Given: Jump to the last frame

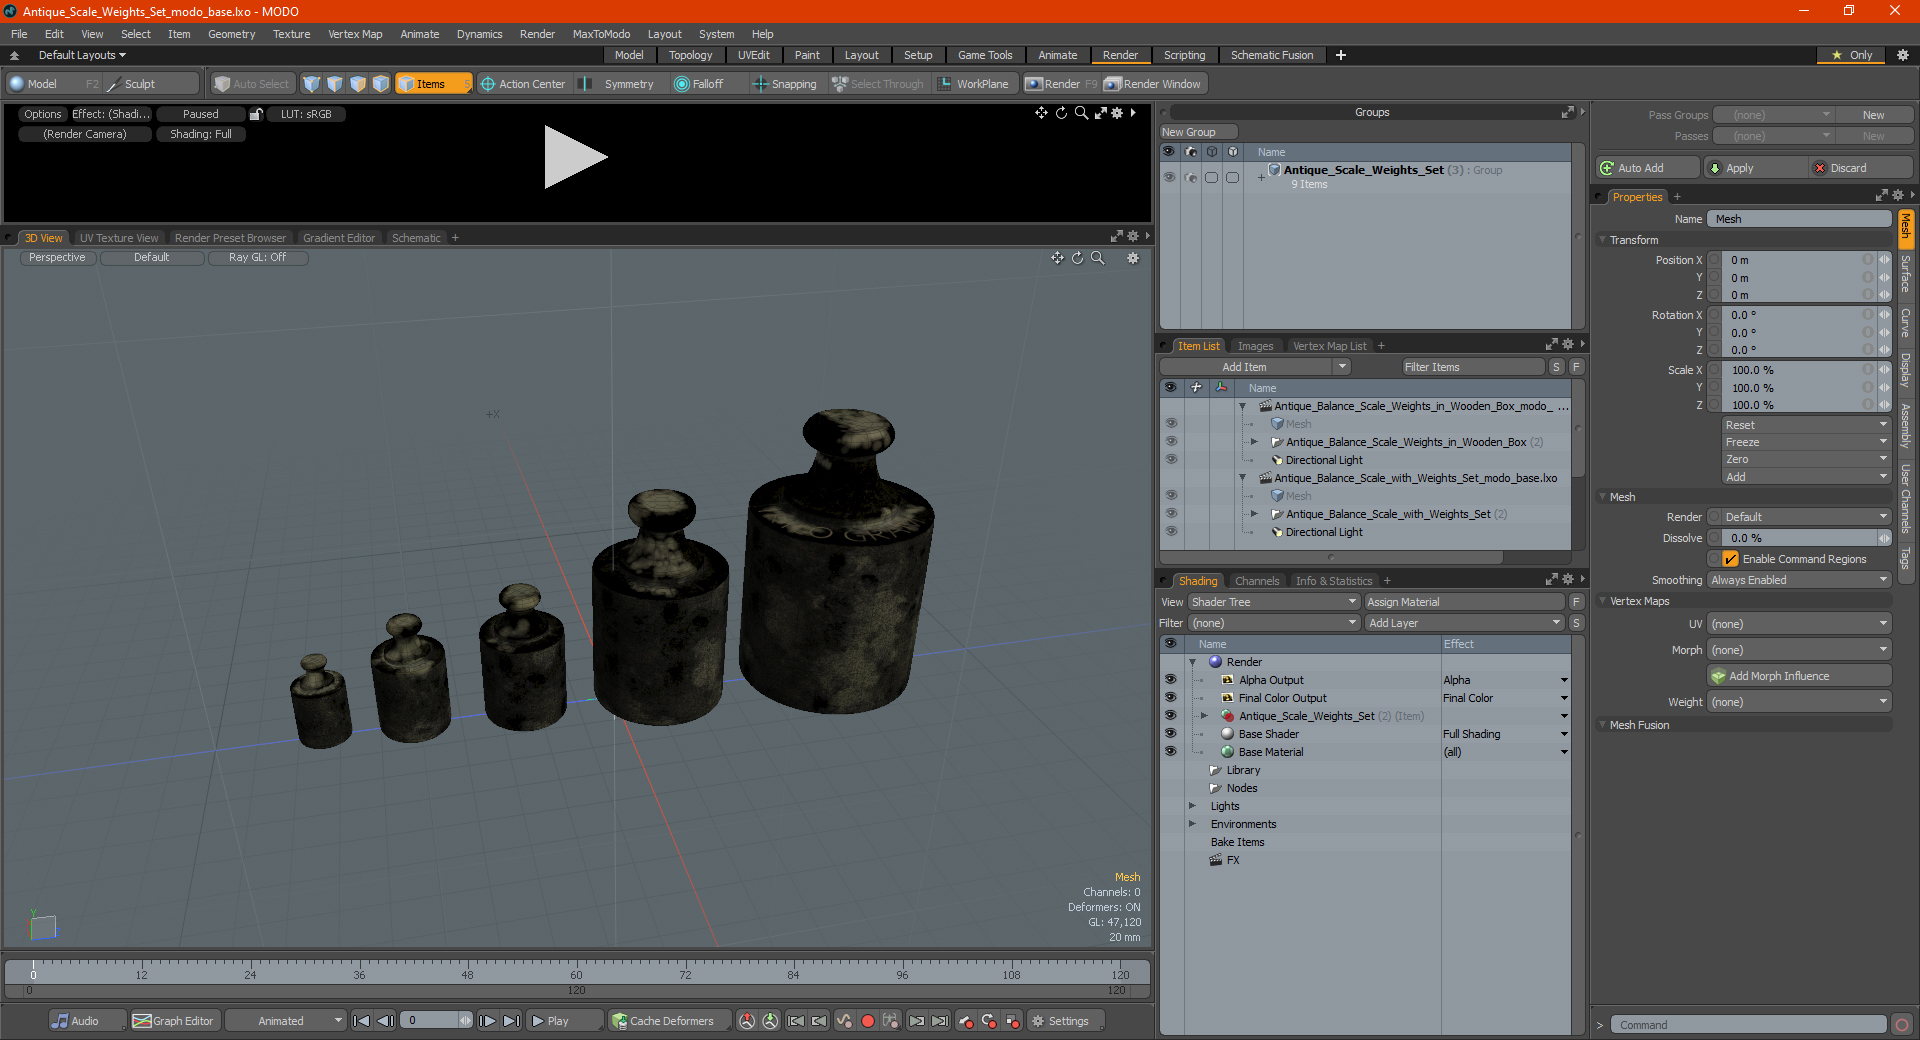Looking at the screenshot, I should (x=511, y=1021).
